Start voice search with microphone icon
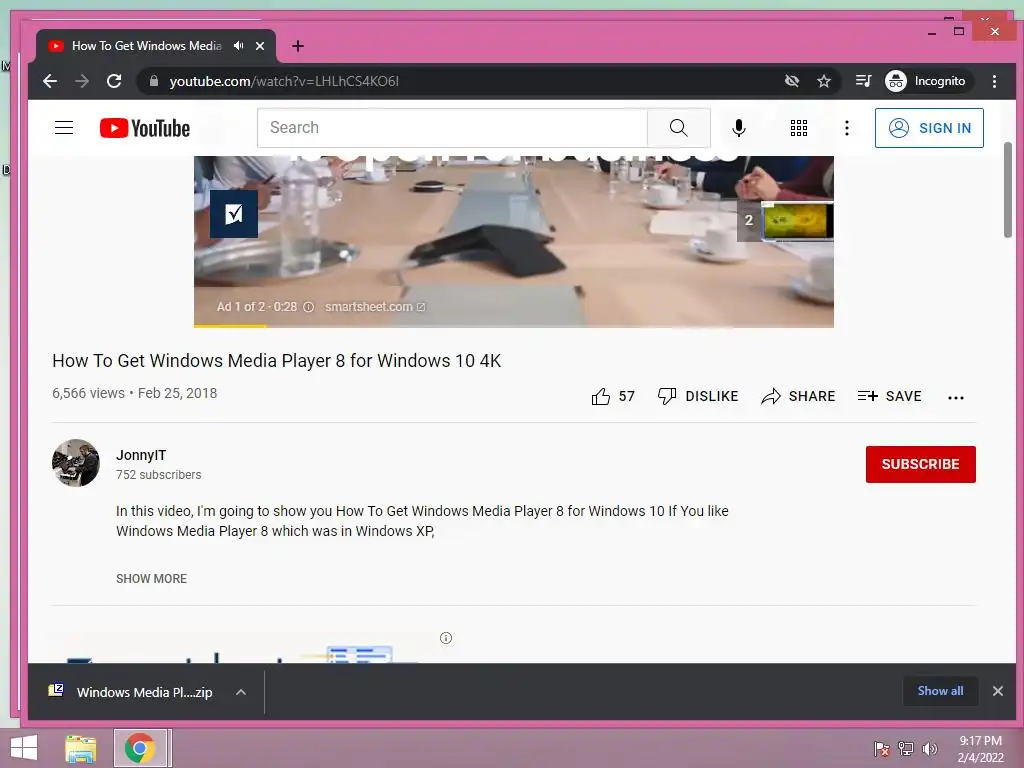This screenshot has height=768, width=1024. 739,128
